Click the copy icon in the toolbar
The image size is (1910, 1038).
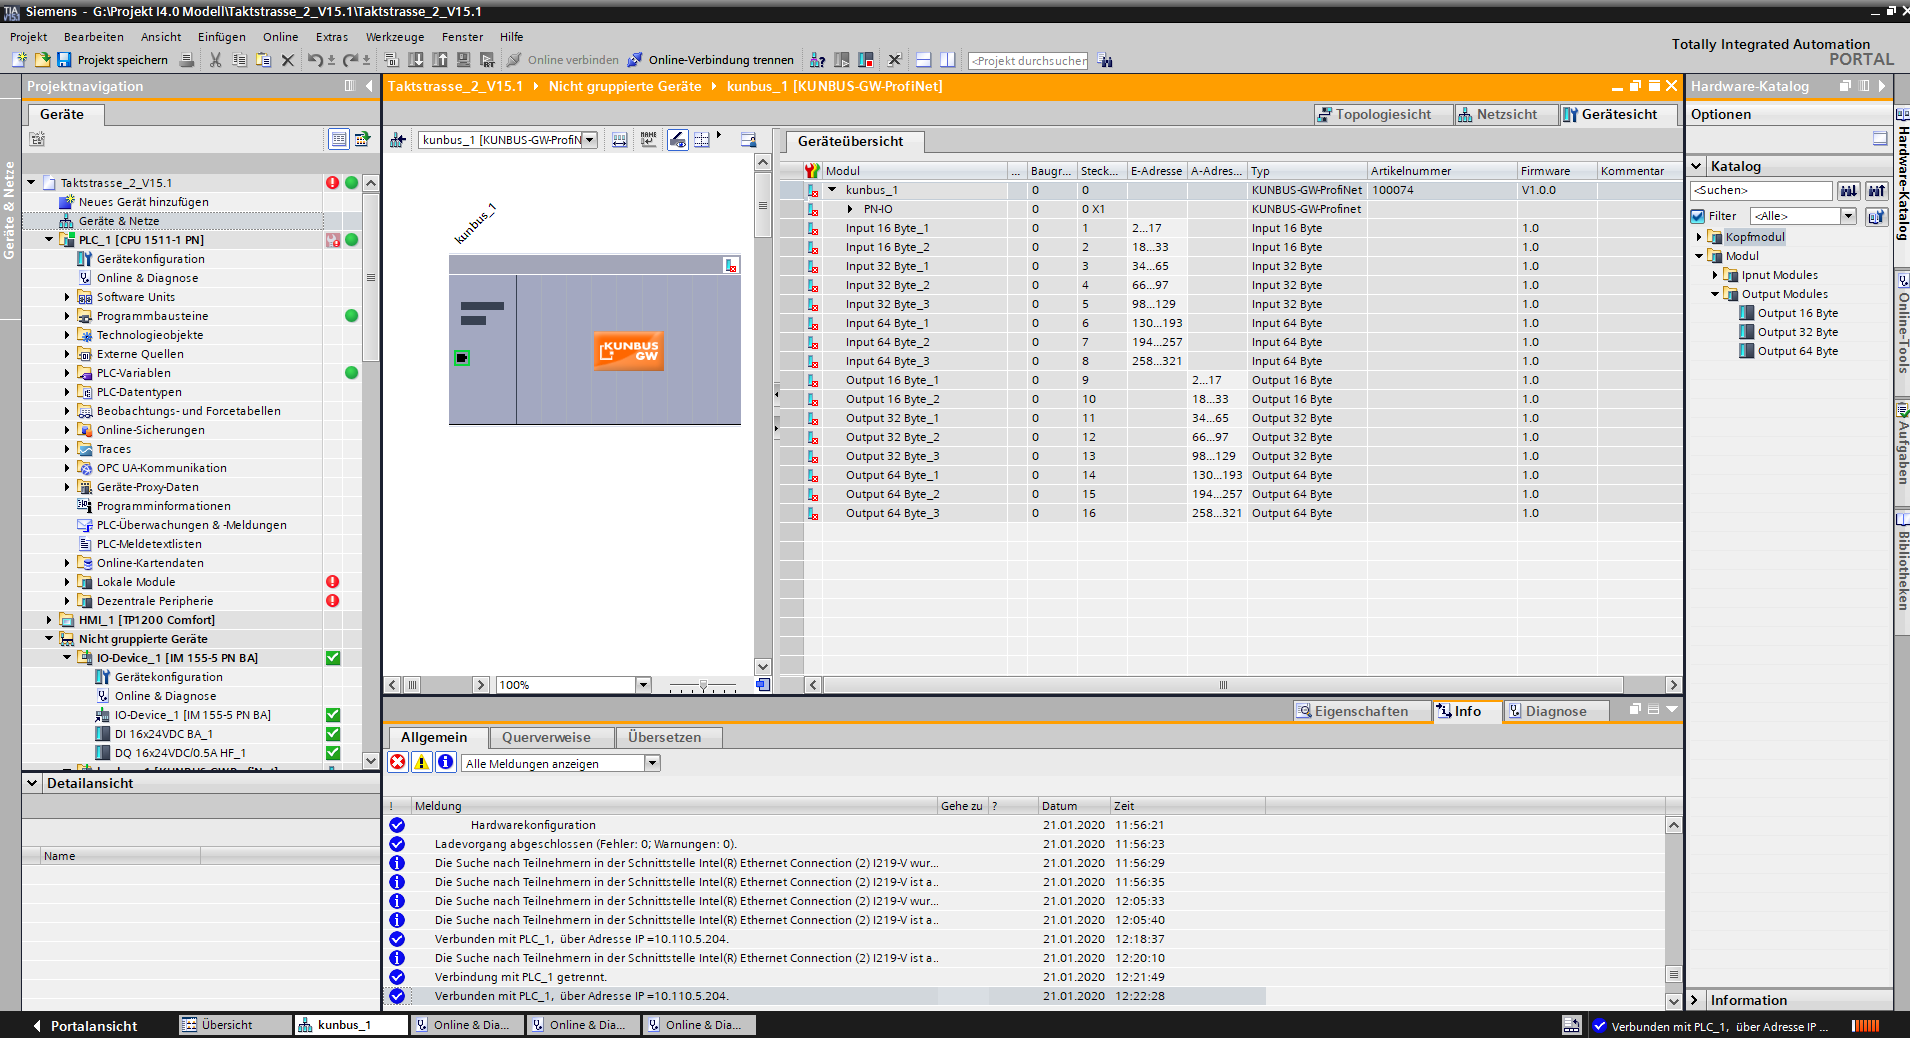click(x=239, y=60)
